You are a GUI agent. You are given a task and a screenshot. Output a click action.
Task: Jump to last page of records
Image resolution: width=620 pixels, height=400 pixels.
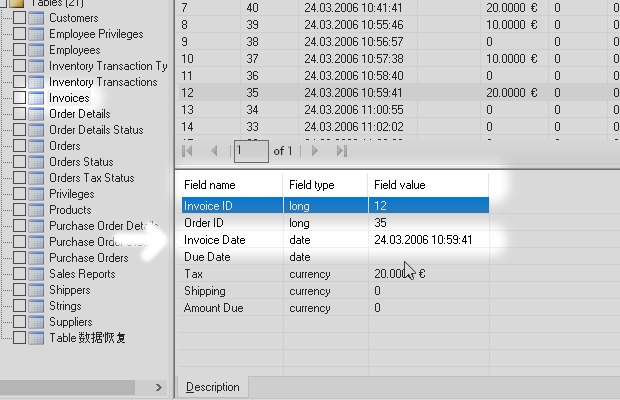(x=341, y=151)
